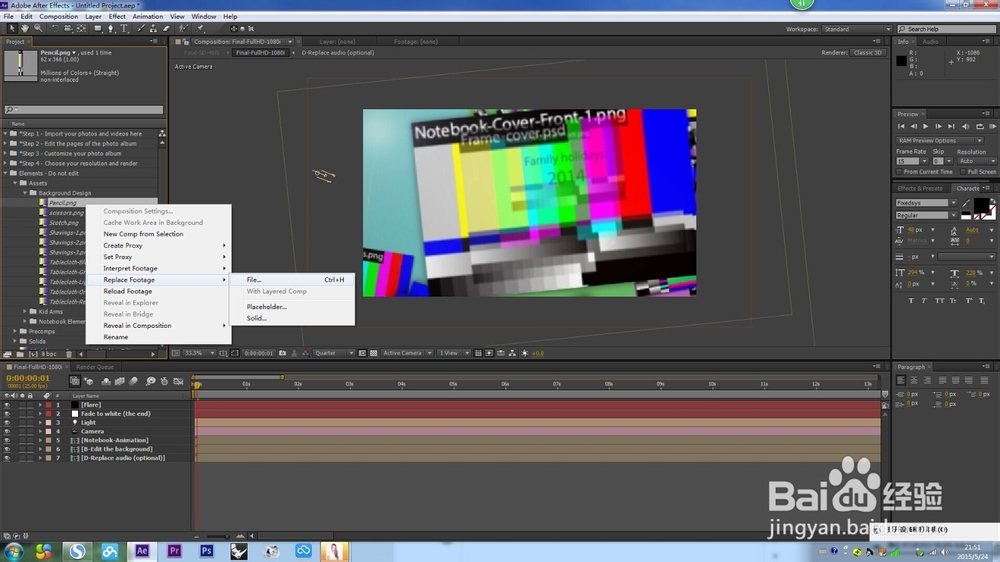Open the RAM Preview Options dropdown
1000x562 pixels.
pos(939,140)
